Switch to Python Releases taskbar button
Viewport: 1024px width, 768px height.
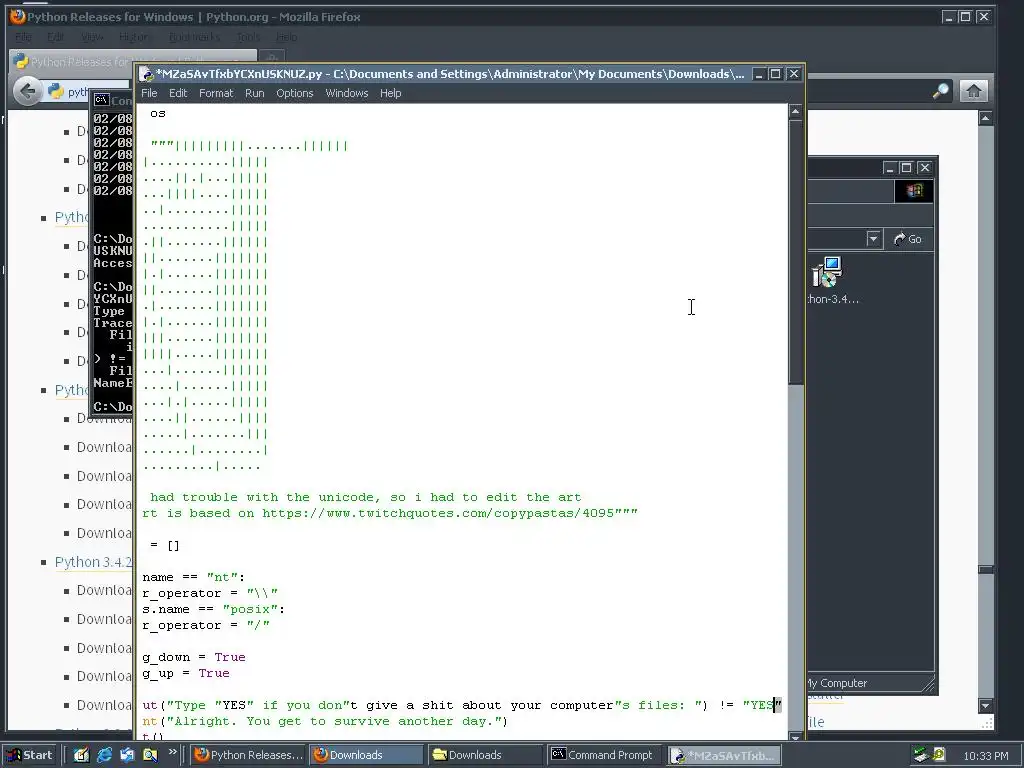(248, 755)
